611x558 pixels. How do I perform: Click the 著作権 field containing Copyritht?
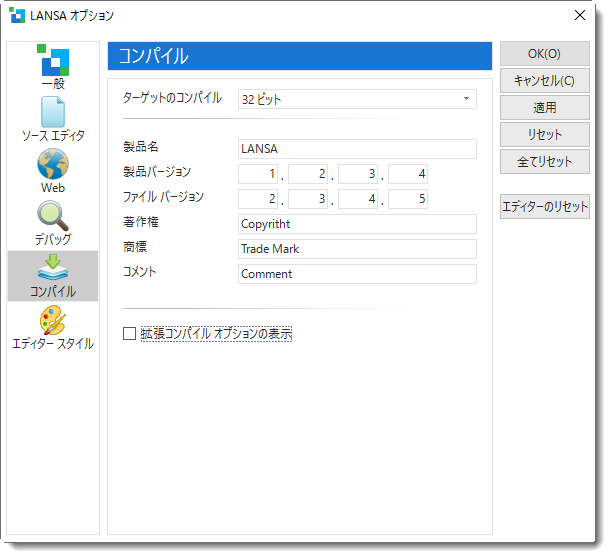coord(357,224)
